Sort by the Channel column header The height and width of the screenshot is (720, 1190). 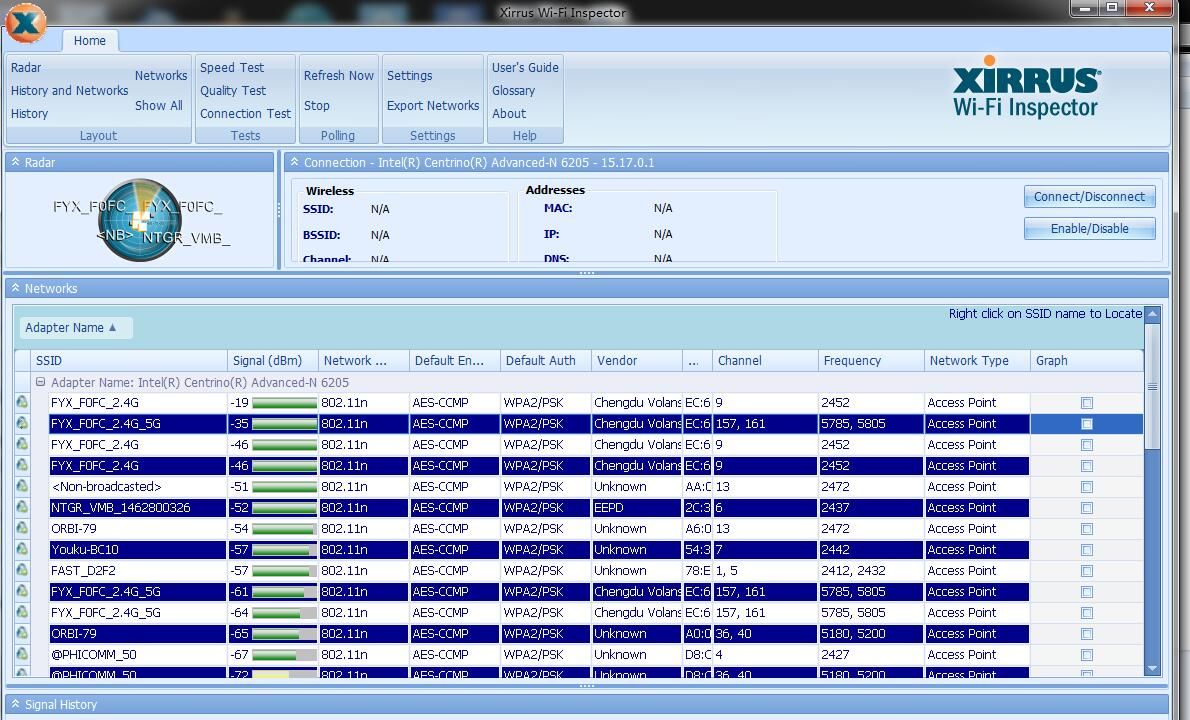[x=765, y=360]
